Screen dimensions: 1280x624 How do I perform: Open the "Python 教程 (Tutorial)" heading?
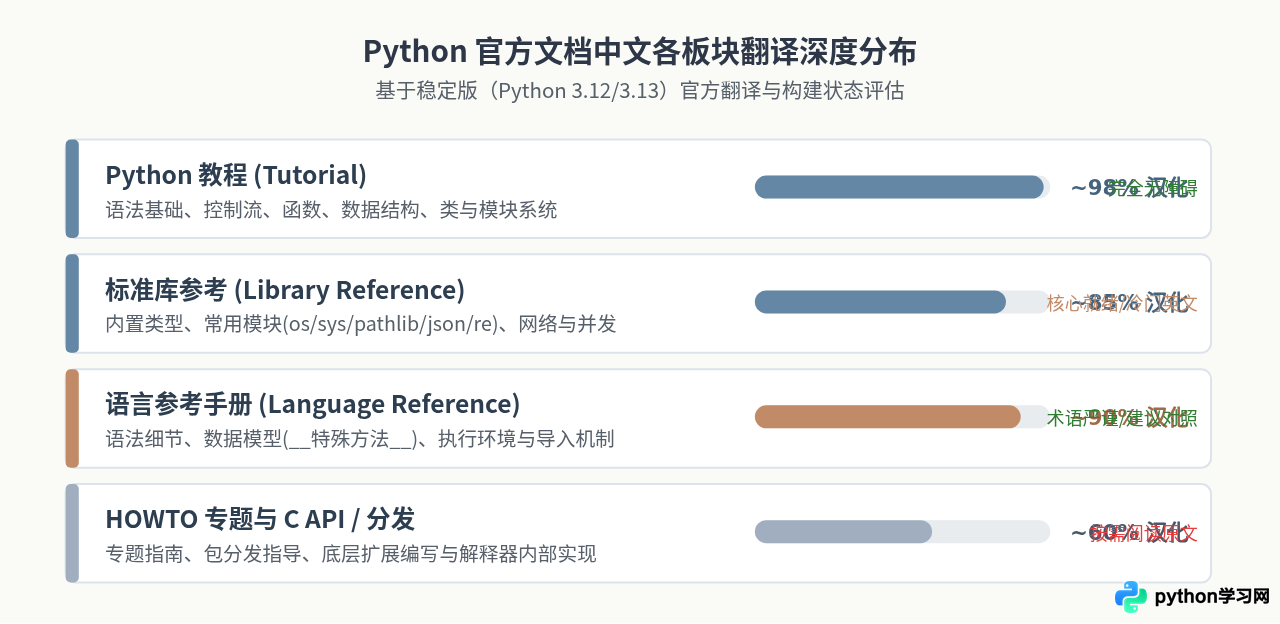tap(236, 175)
